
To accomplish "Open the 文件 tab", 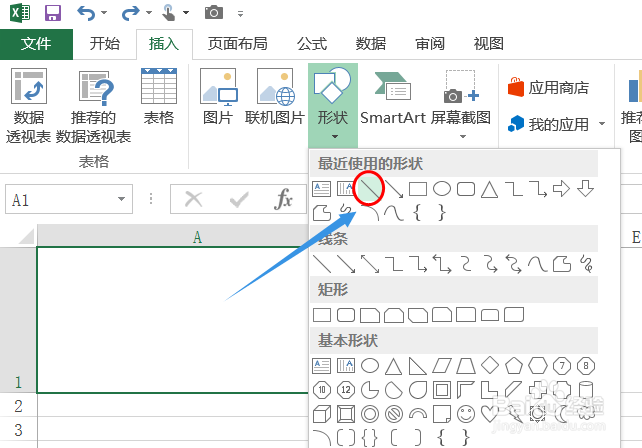I will point(36,44).
